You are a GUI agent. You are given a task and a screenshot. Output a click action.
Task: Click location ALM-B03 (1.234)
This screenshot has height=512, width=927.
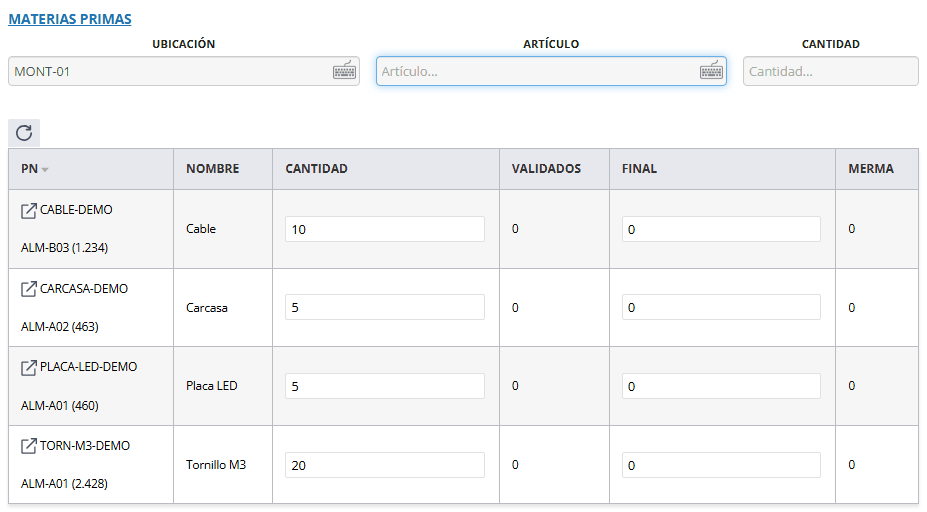pyautogui.click(x=64, y=248)
